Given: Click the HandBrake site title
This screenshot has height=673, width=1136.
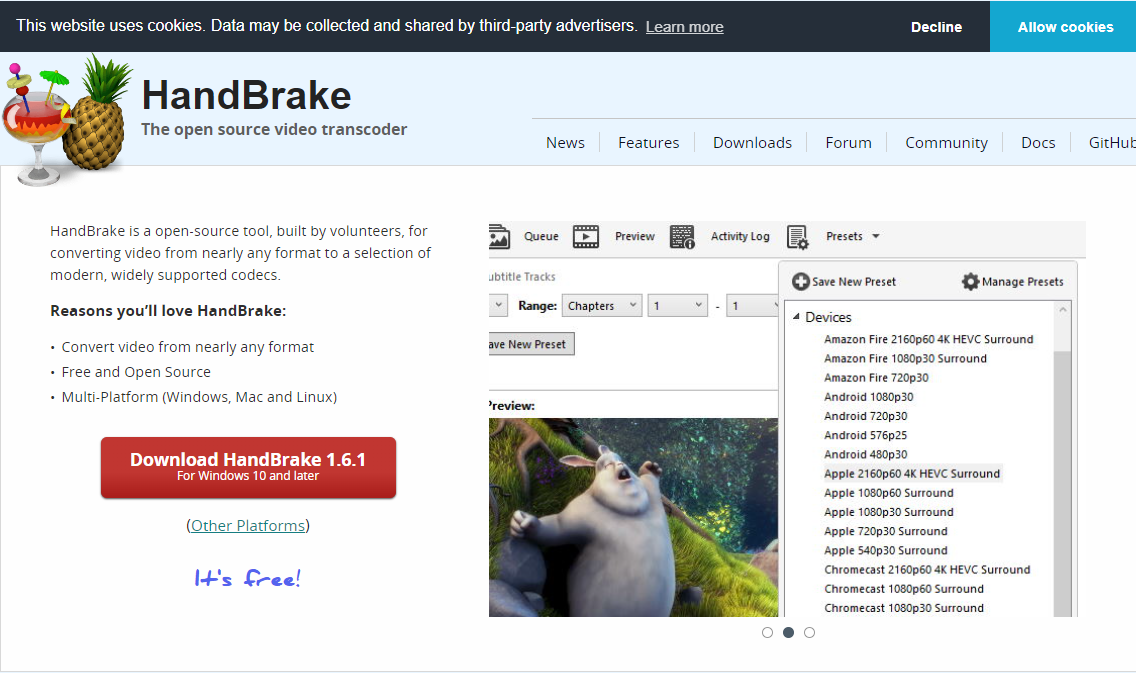Looking at the screenshot, I should 246,95.
